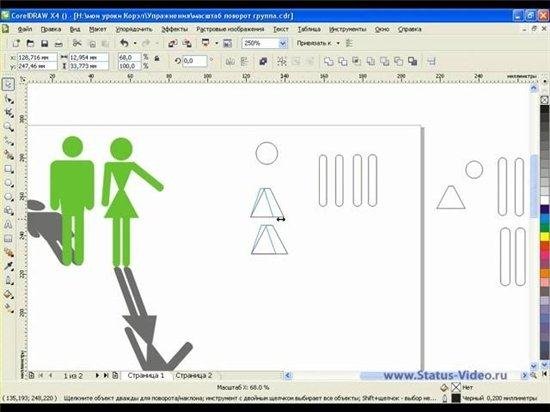
Task: Click the Undo arrow icon
Action: point(124,43)
